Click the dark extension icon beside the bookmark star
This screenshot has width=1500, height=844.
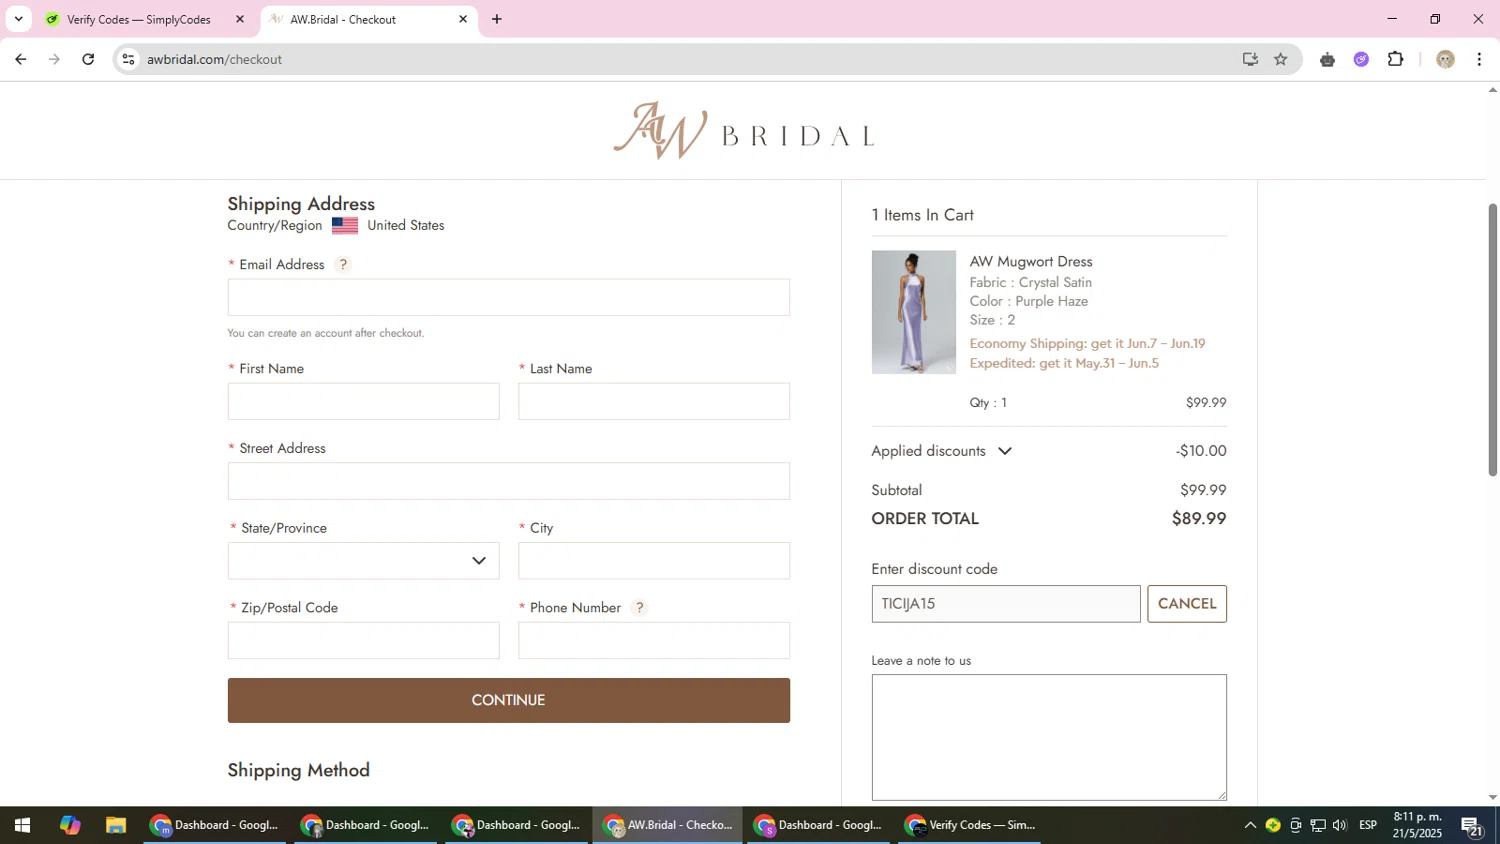[1327, 59]
